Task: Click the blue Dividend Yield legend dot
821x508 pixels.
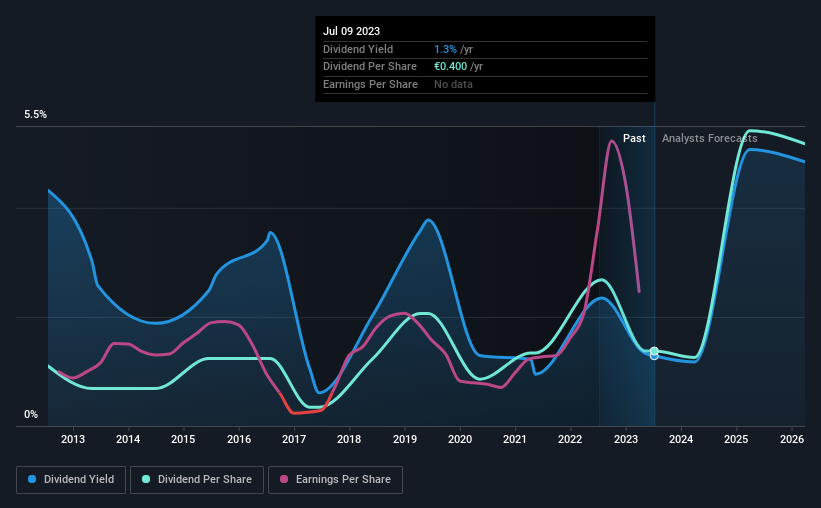Action: [32, 479]
